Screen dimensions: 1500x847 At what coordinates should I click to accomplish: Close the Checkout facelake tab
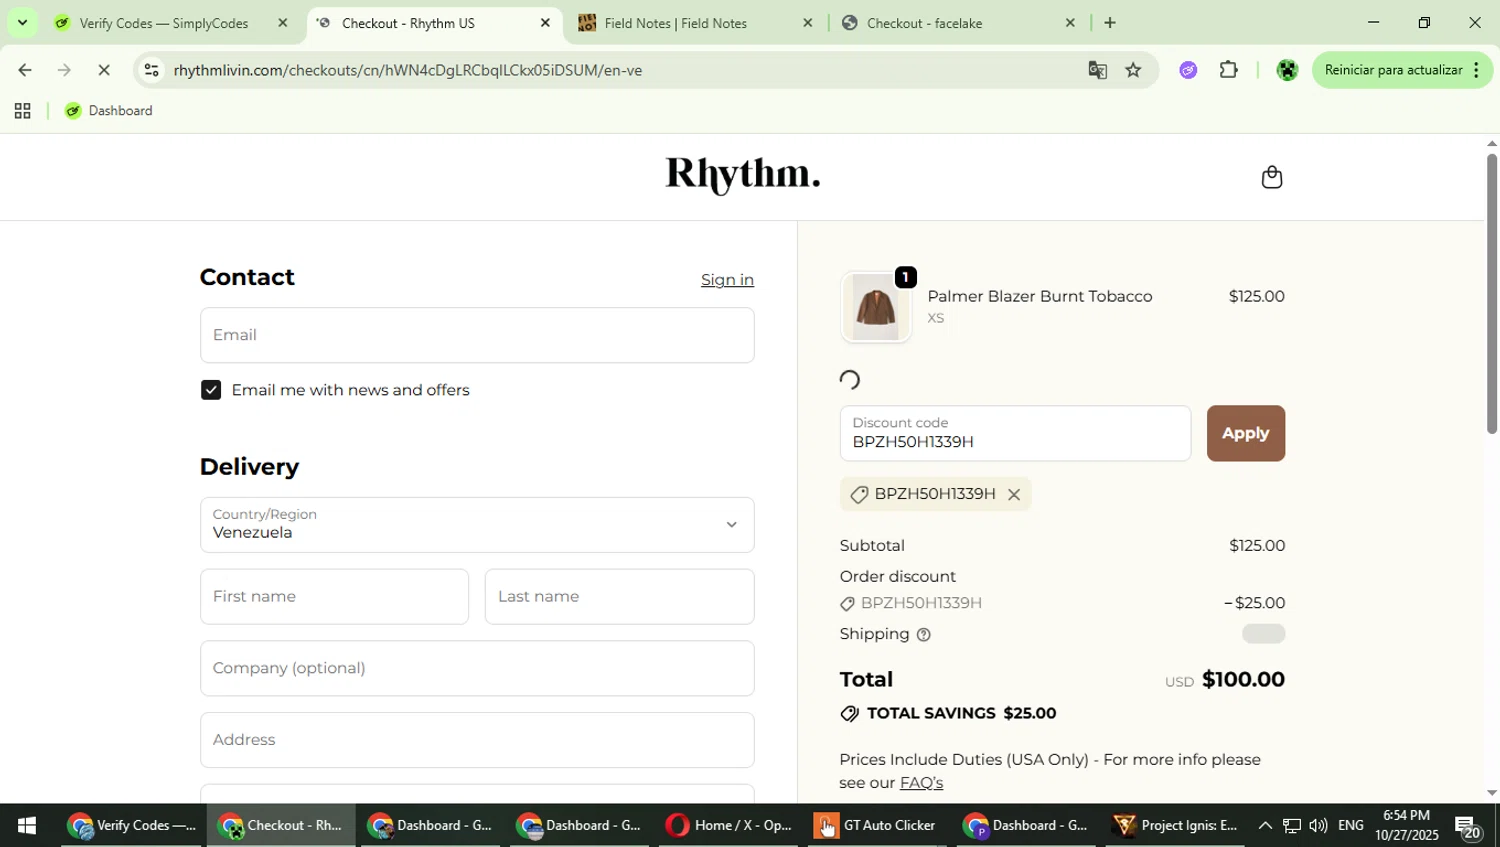pyautogui.click(x=1070, y=22)
